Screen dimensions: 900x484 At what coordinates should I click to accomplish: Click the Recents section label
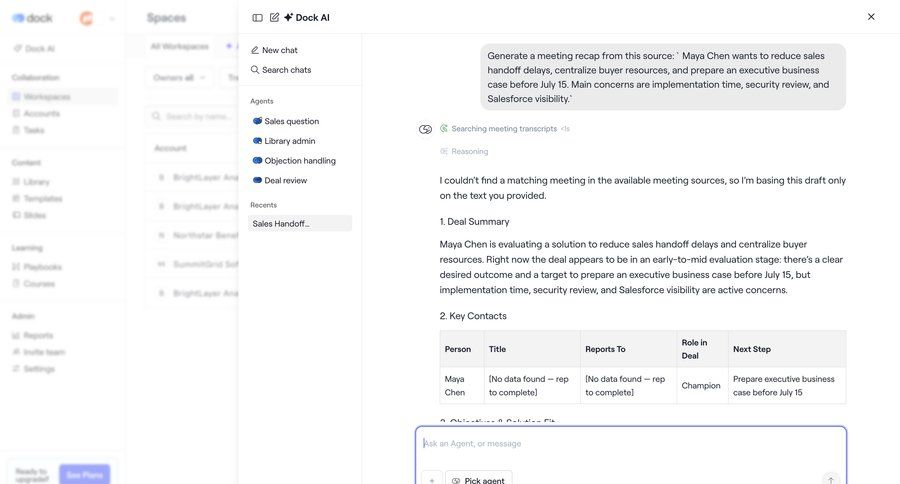point(263,205)
